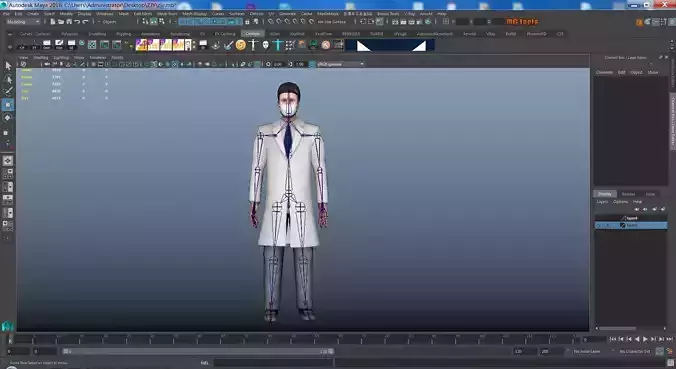Click the play backwards button

[637, 340]
